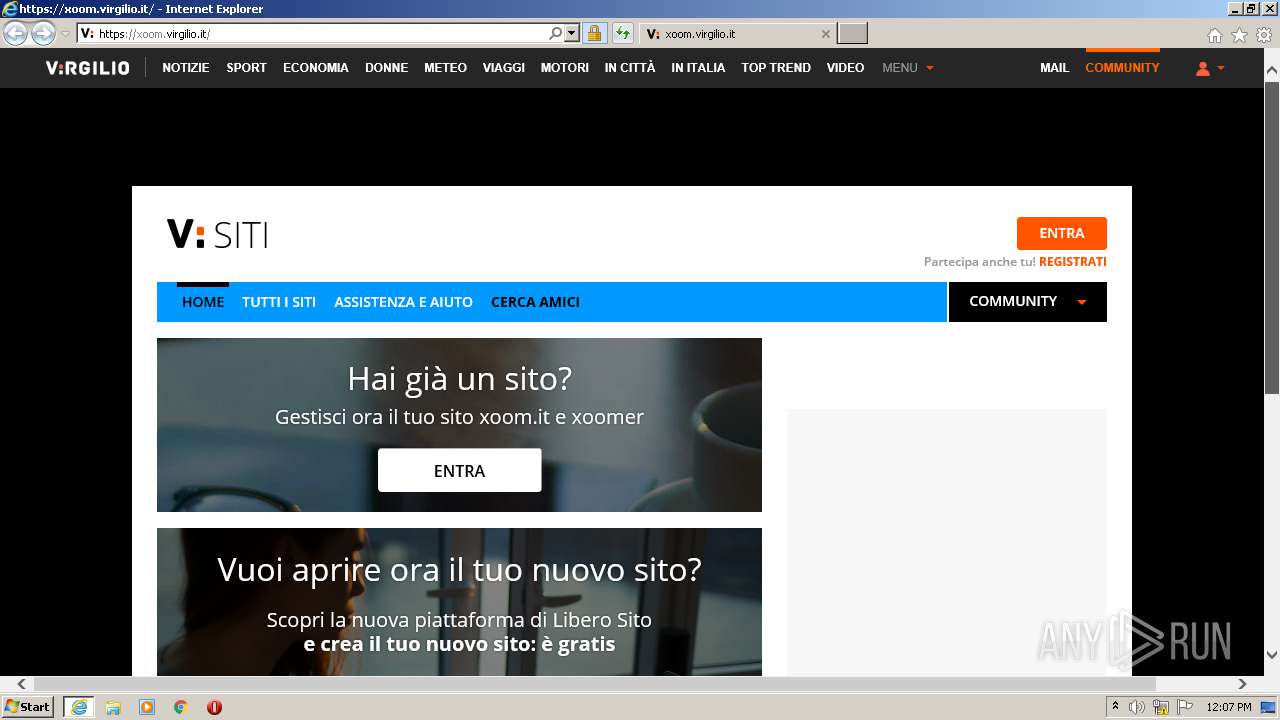The image size is (1280, 720).
Task: Close the xoom.virgilio.it tab
Action: 825,34
